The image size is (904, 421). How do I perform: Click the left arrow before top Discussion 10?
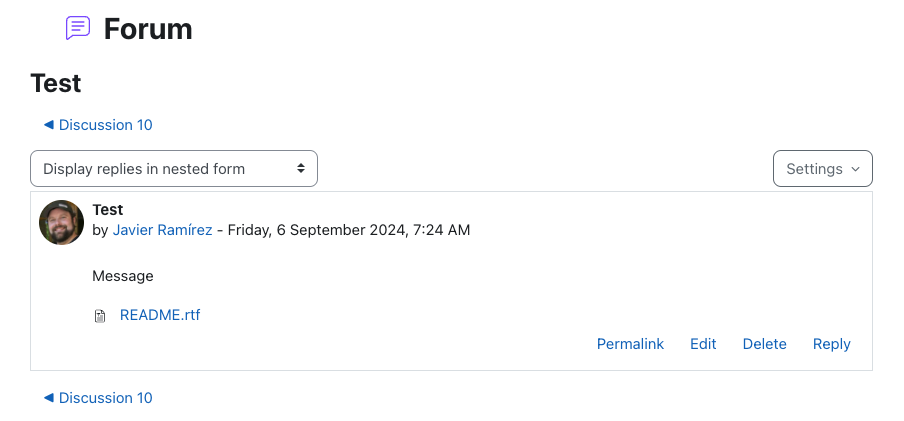coord(49,125)
